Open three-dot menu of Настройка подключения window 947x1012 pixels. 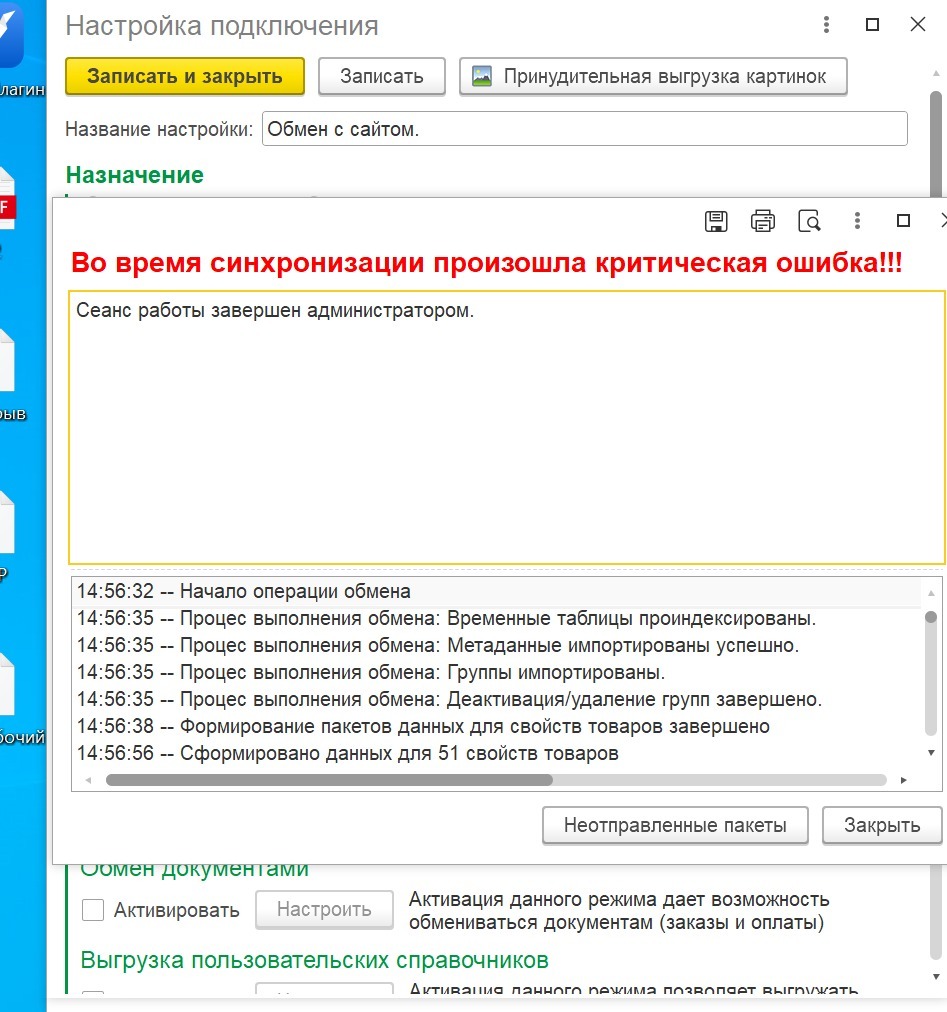click(x=826, y=25)
